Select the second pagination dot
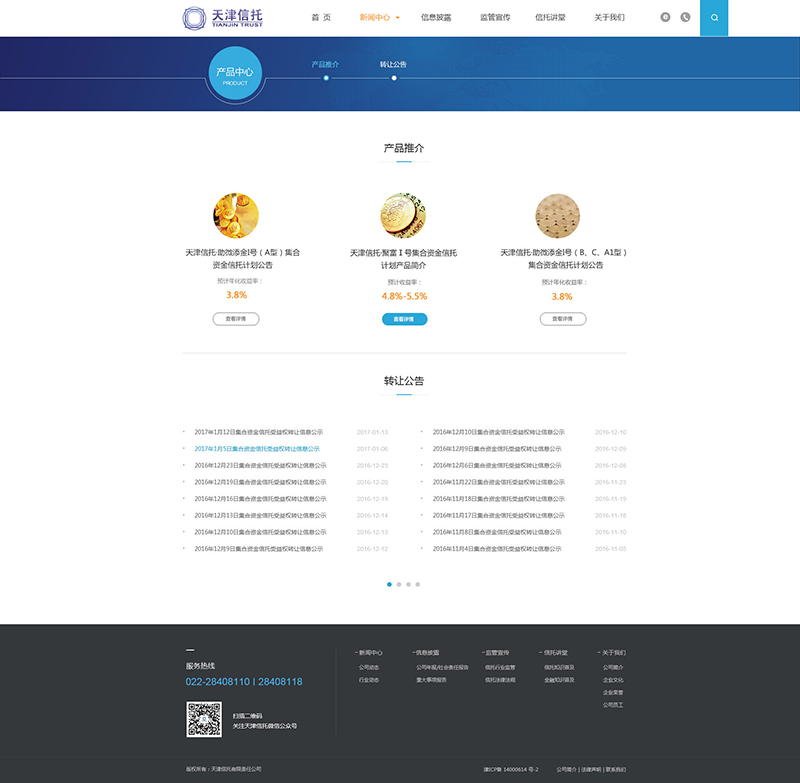Screen dimensions: 800x783 (x=398, y=584)
